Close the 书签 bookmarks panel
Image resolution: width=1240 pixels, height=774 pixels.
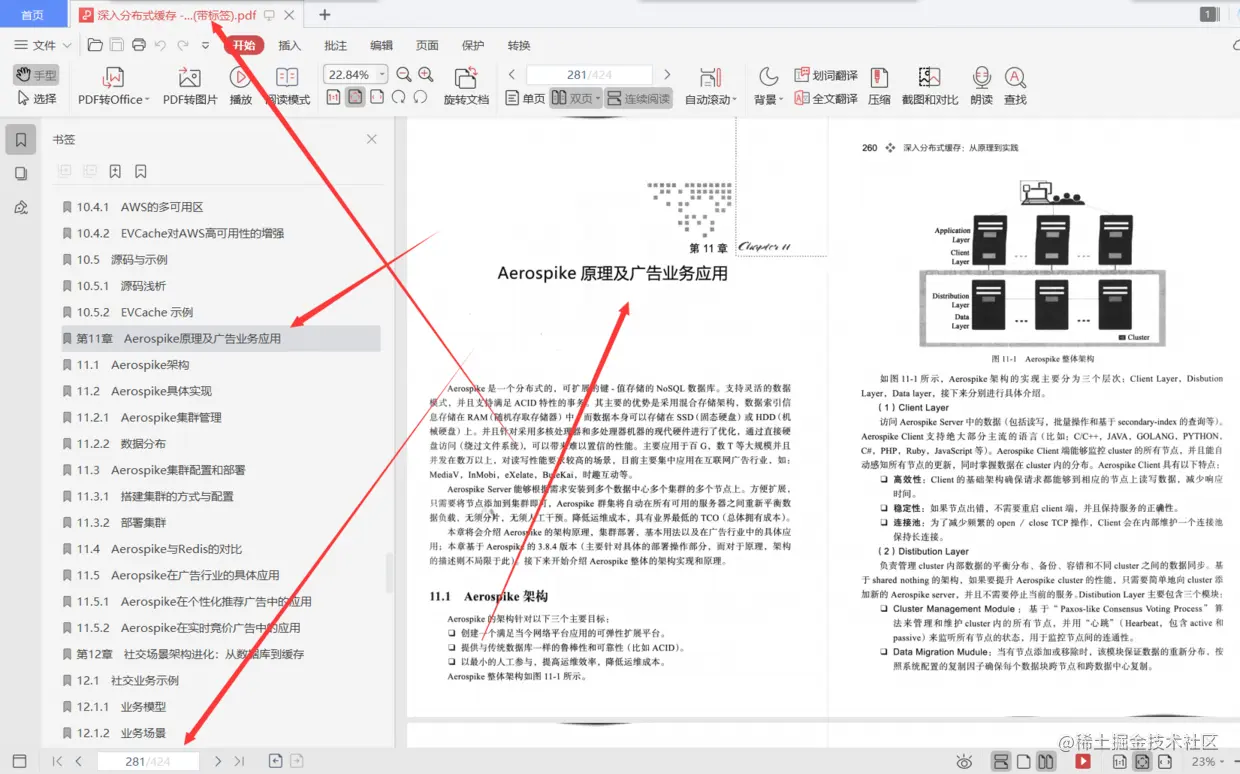point(372,139)
